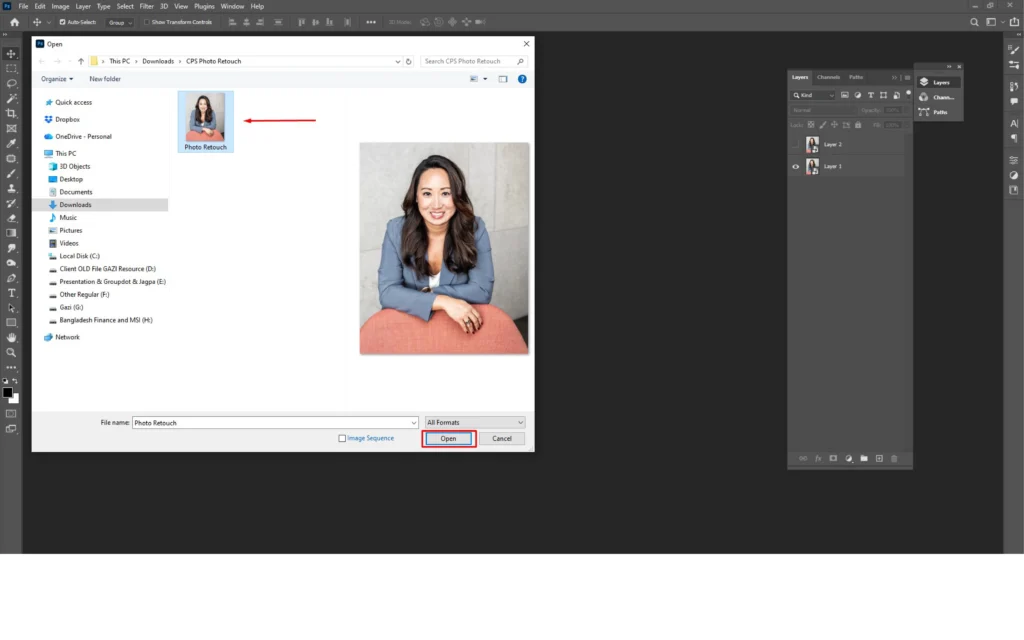Viewport: 1024px width, 640px height.
Task: Switch to the Channels tab
Action: click(x=827, y=77)
